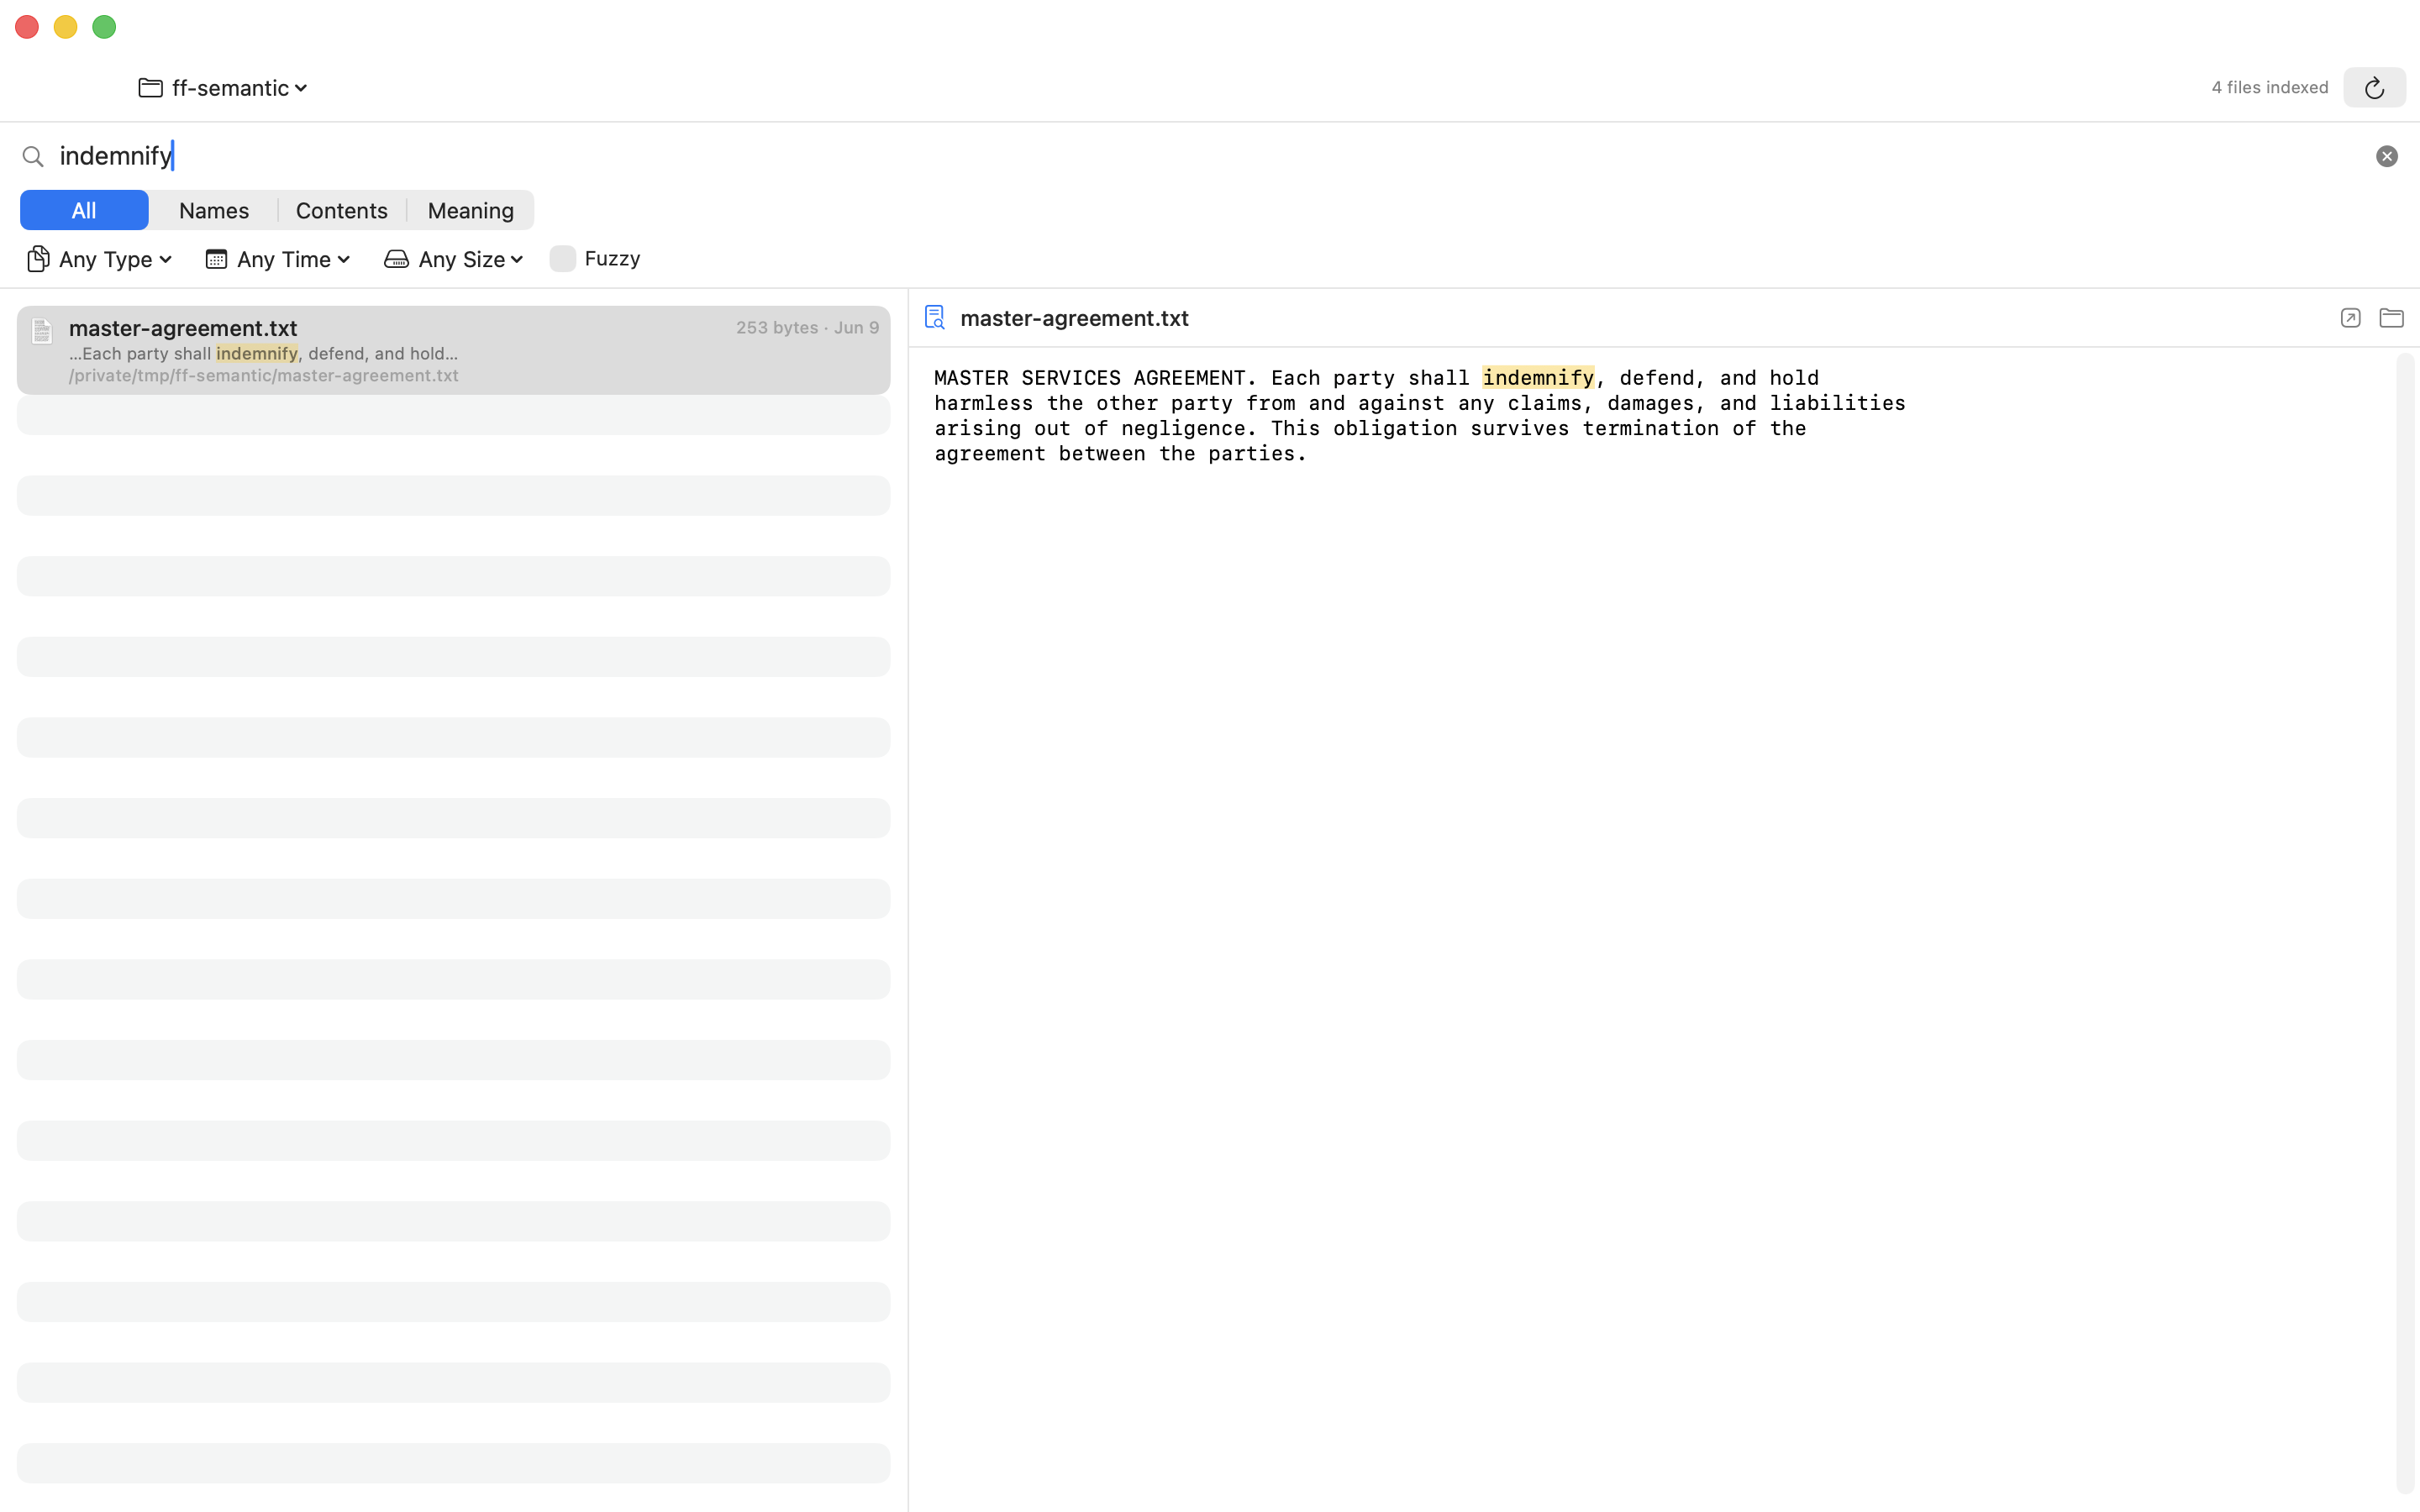Image resolution: width=2420 pixels, height=1512 pixels.
Task: Switch to the Meaning tab
Action: [x=471, y=210]
